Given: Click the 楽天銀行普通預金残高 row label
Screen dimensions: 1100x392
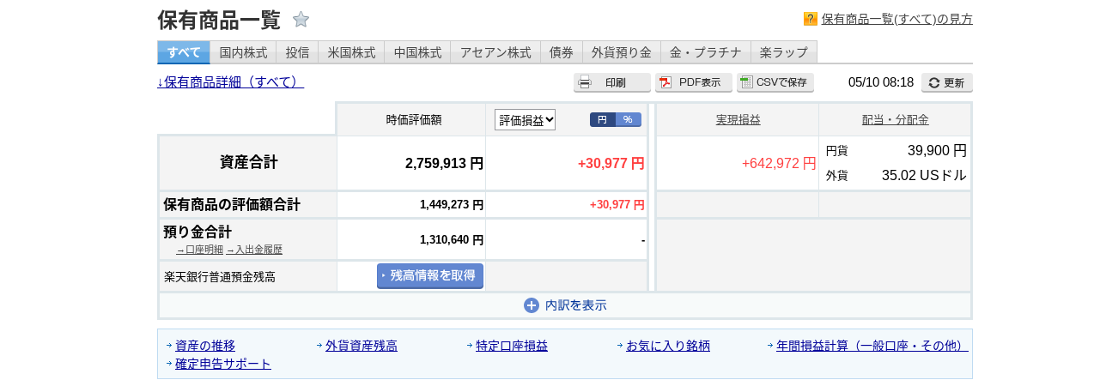Looking at the screenshot, I should 220,277.
